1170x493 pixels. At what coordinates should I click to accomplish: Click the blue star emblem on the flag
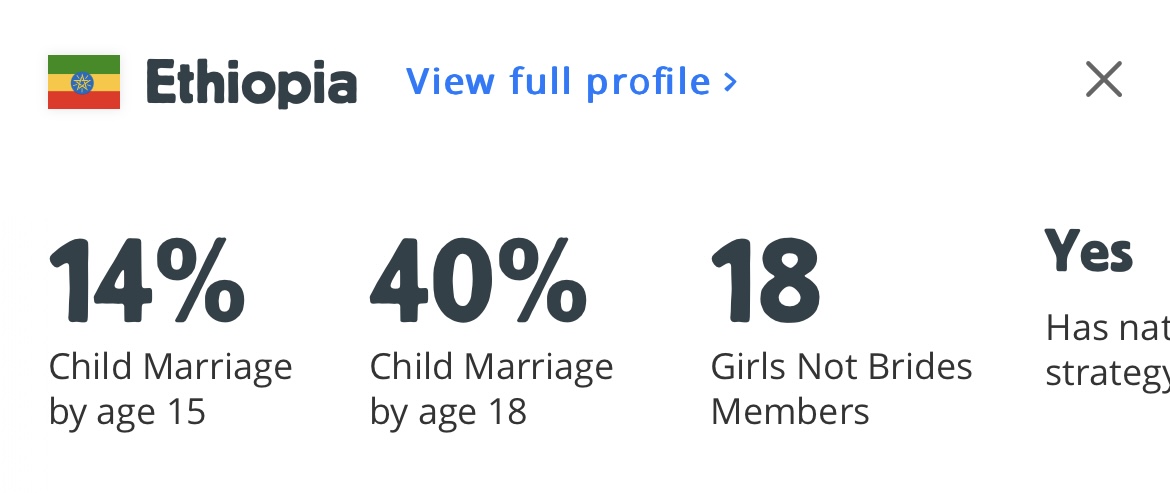pyautogui.click(x=84, y=82)
